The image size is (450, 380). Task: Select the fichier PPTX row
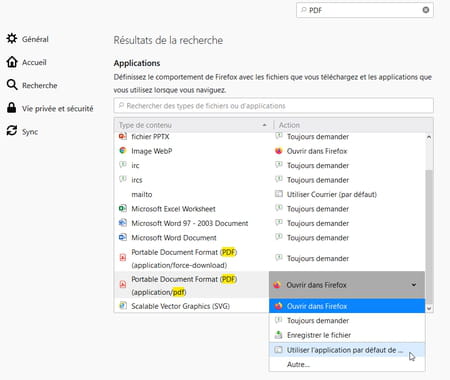click(x=270, y=136)
